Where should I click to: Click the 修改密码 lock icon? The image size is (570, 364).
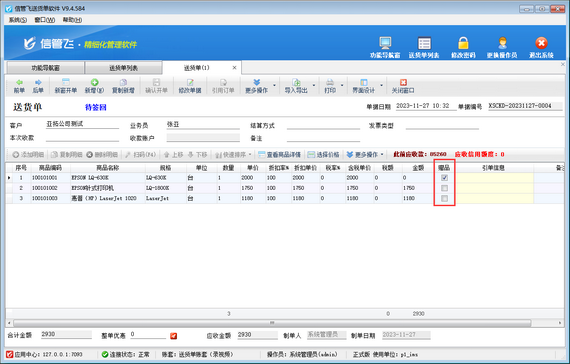point(463,43)
